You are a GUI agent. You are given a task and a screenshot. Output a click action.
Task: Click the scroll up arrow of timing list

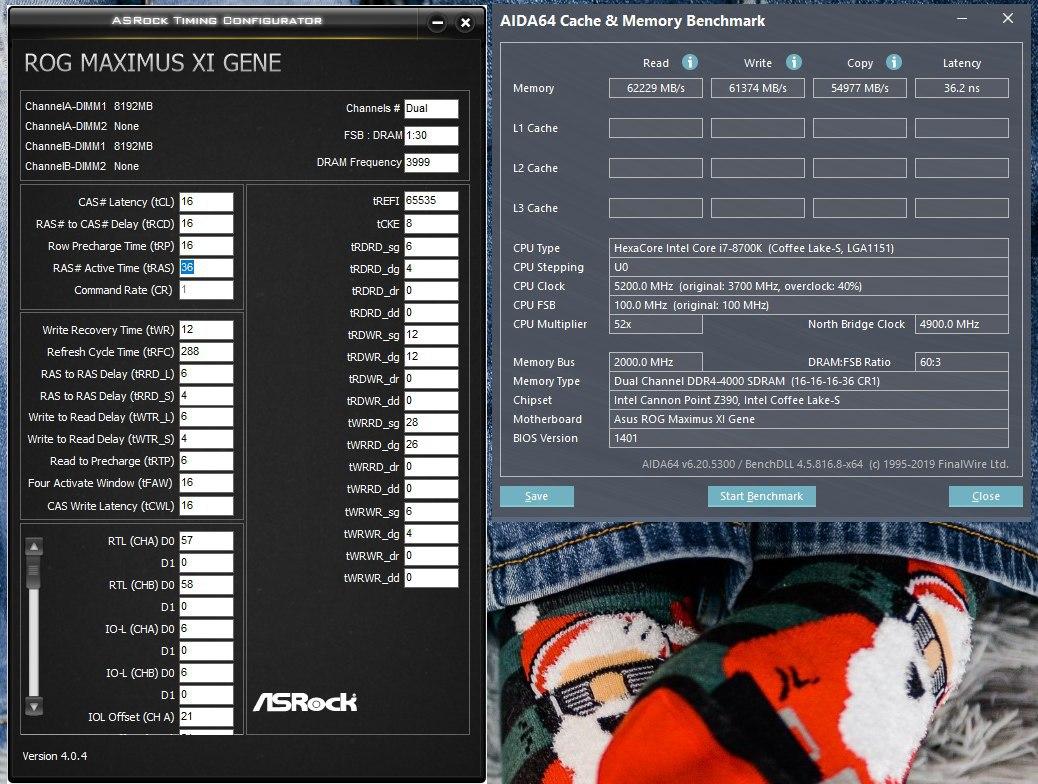34,547
